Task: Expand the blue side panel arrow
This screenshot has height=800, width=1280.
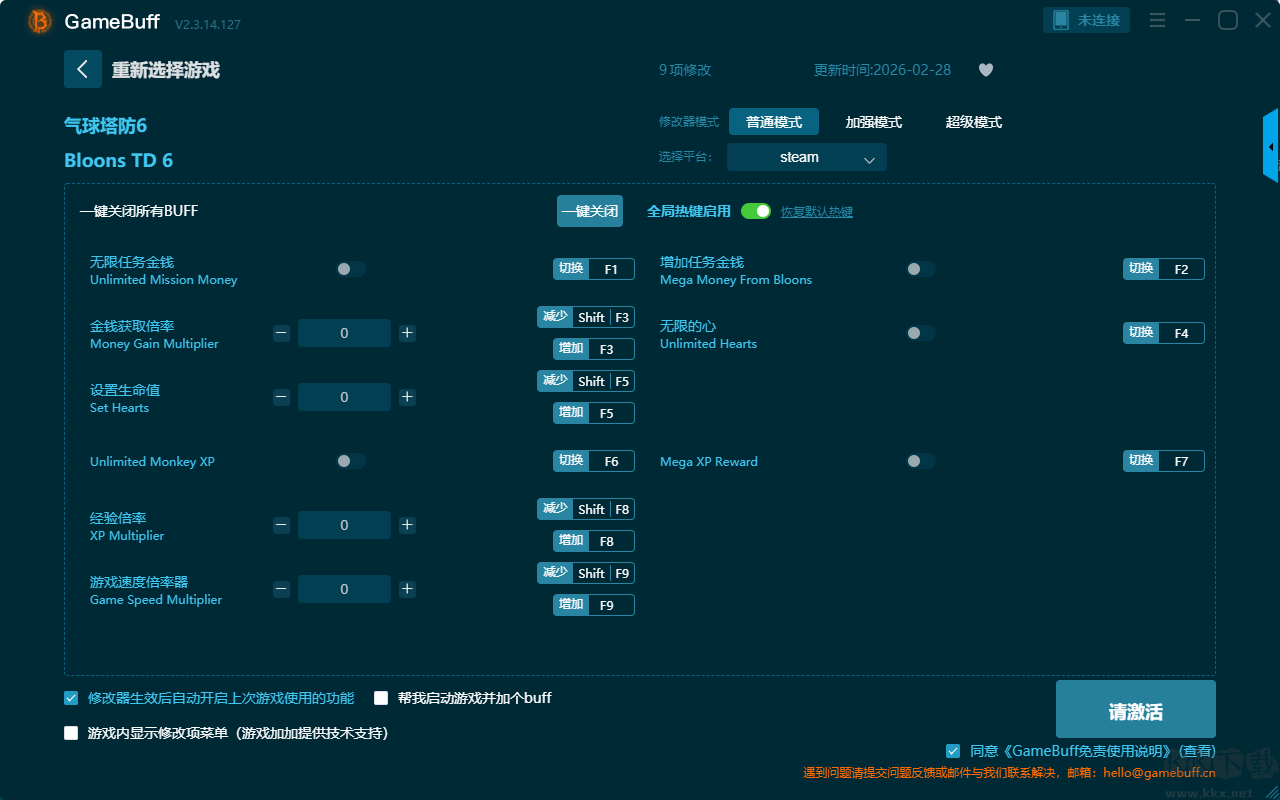Action: pos(1271,147)
